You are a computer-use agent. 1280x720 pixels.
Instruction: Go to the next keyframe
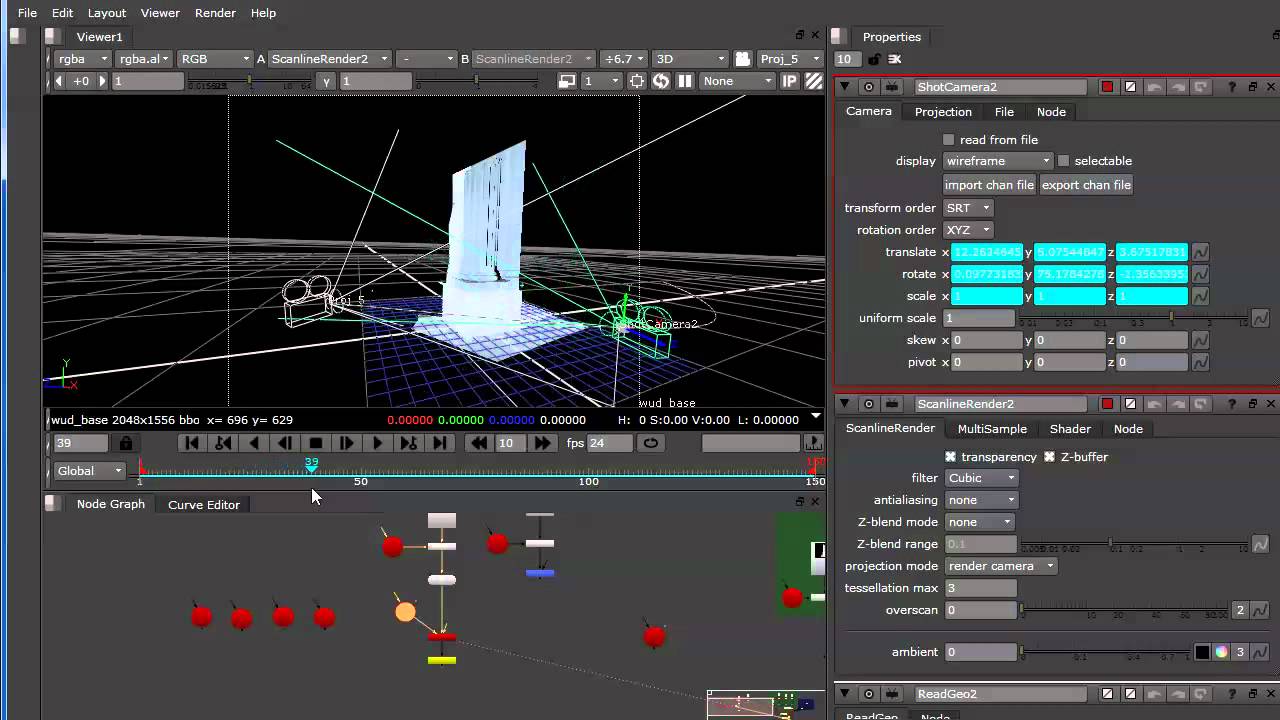click(409, 443)
